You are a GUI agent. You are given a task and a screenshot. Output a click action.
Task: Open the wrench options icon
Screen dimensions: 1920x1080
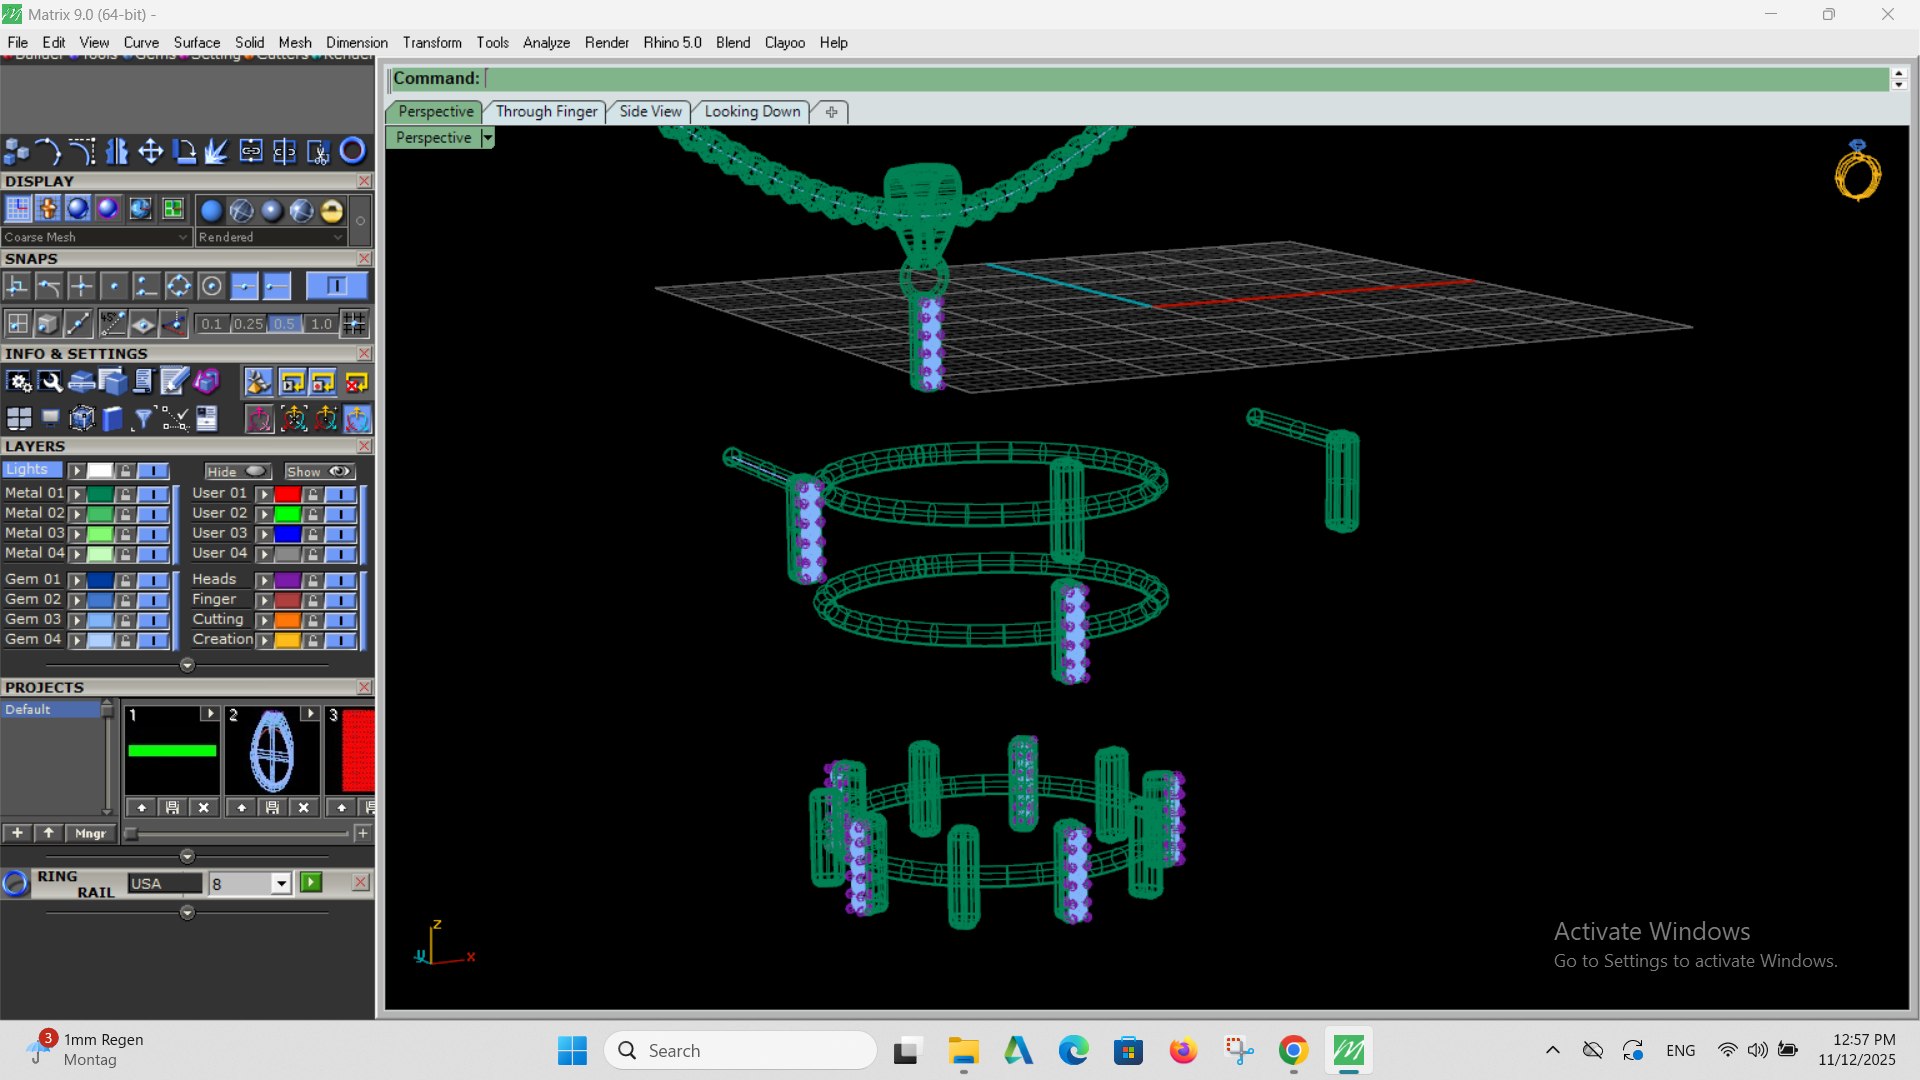[51, 382]
